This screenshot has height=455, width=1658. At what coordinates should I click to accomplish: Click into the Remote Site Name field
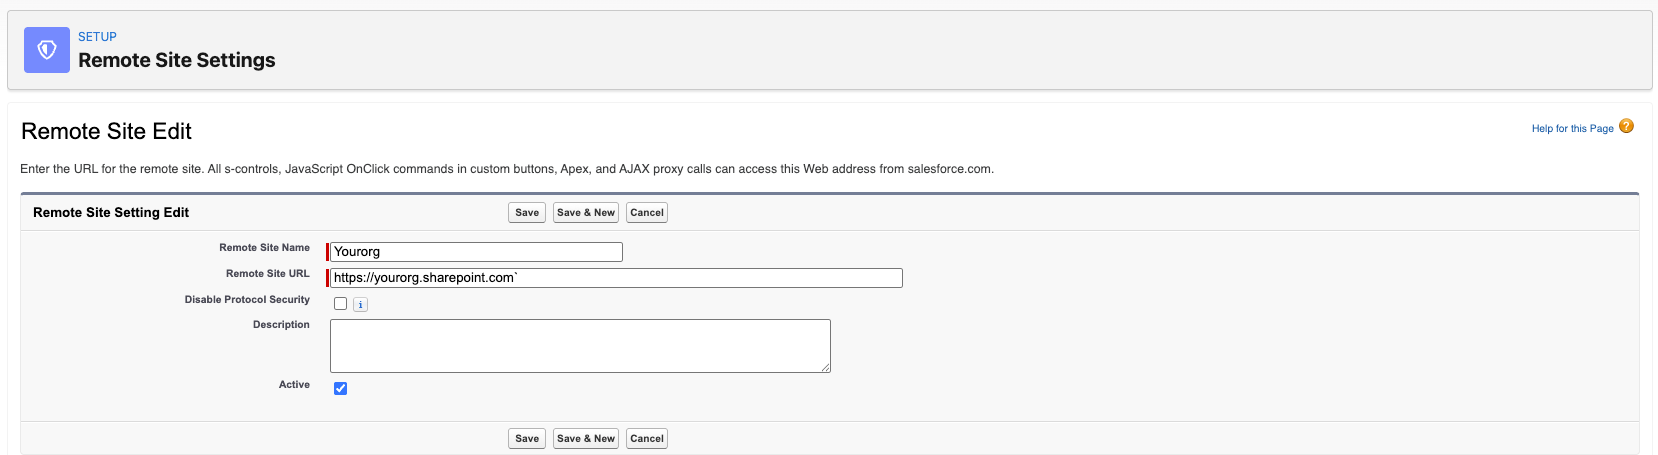pyautogui.click(x=476, y=252)
